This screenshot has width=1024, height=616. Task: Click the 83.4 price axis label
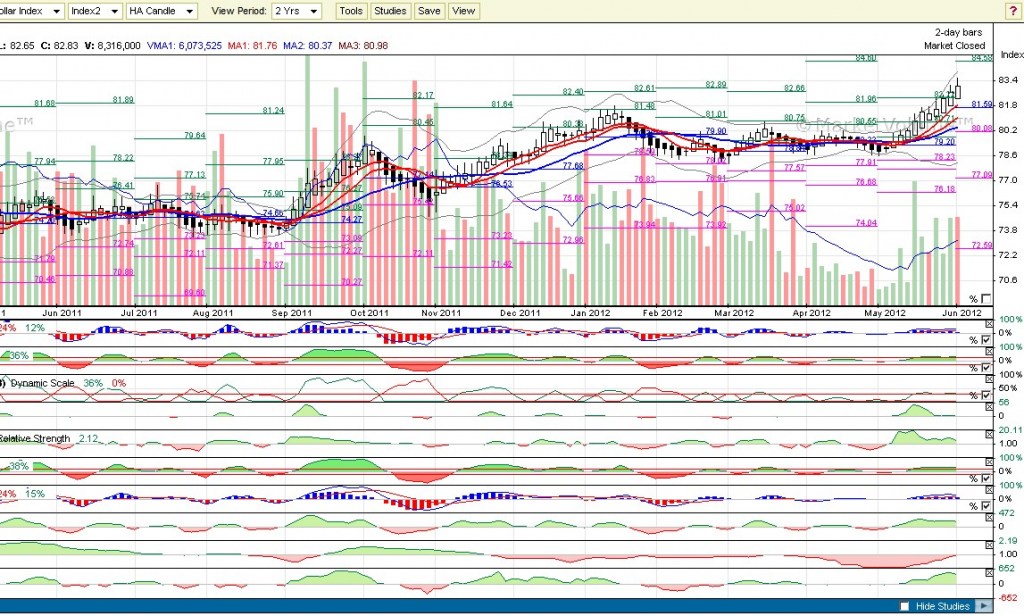pos(1008,80)
